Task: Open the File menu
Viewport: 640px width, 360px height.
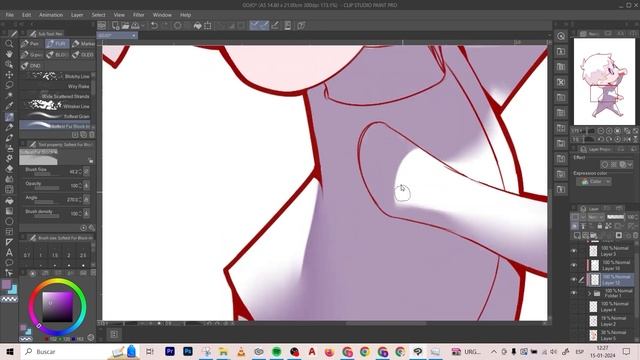Action: pyautogui.click(x=9, y=15)
